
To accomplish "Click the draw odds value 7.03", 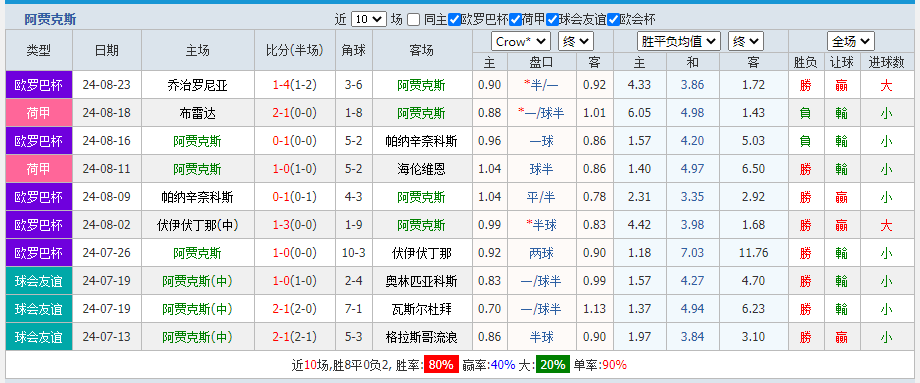I will 692,253.
